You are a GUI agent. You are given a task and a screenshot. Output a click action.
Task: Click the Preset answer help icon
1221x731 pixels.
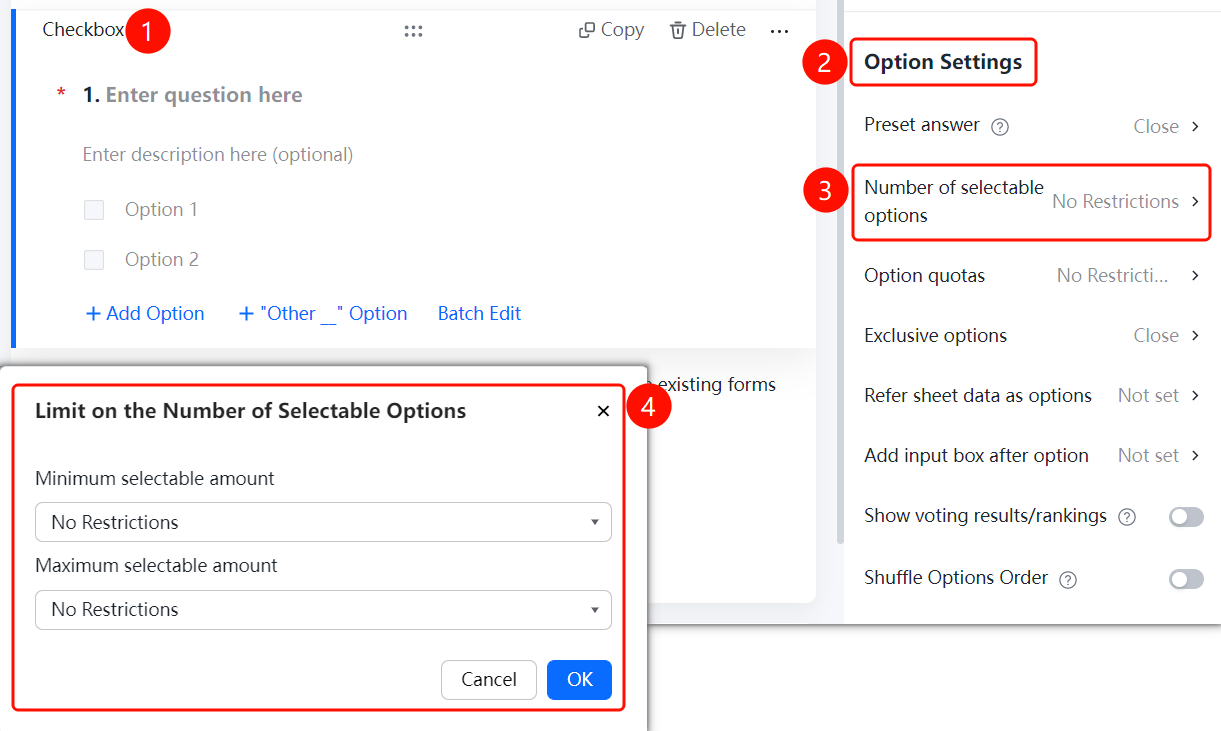pyautogui.click(x=999, y=127)
